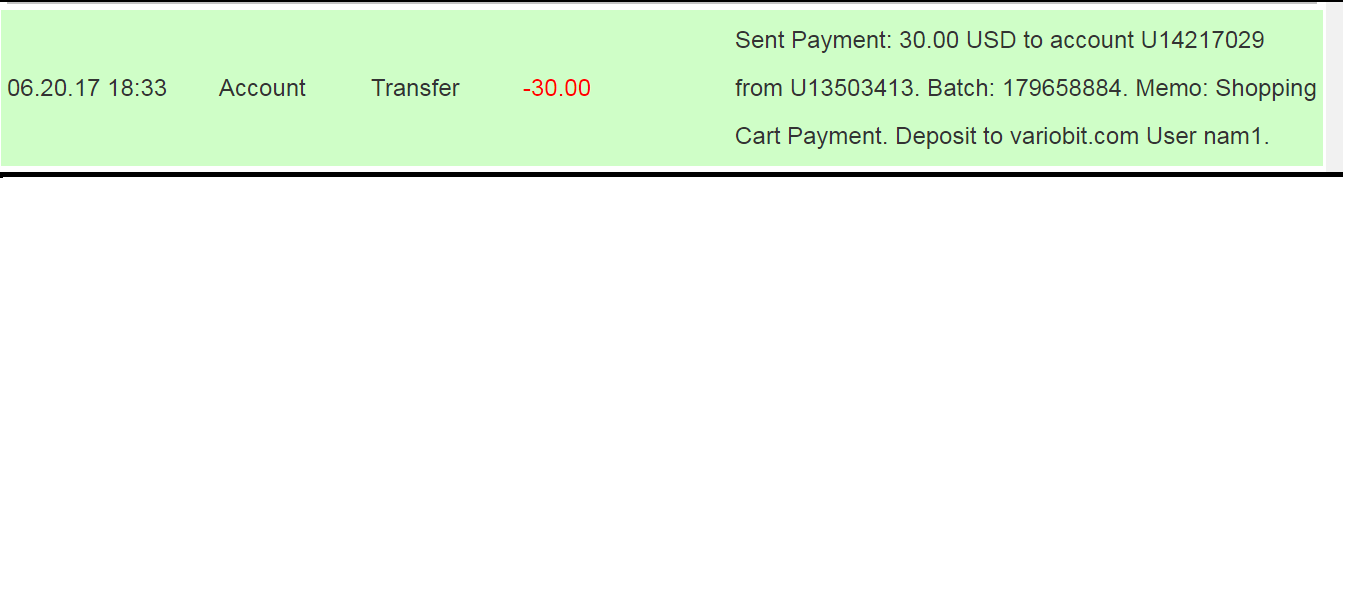Click the word 'Batch:' in the description

coord(961,88)
